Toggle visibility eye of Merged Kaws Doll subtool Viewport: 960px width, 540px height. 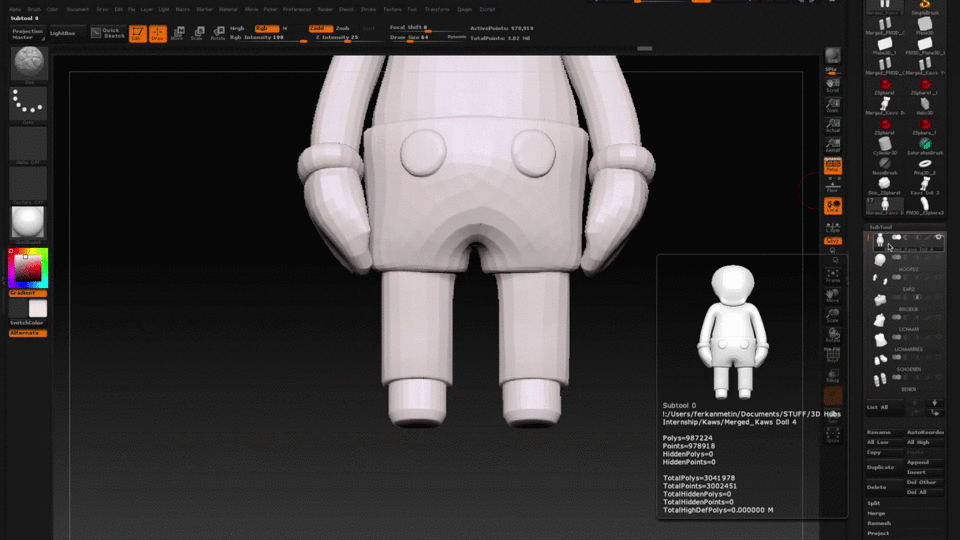(939, 238)
